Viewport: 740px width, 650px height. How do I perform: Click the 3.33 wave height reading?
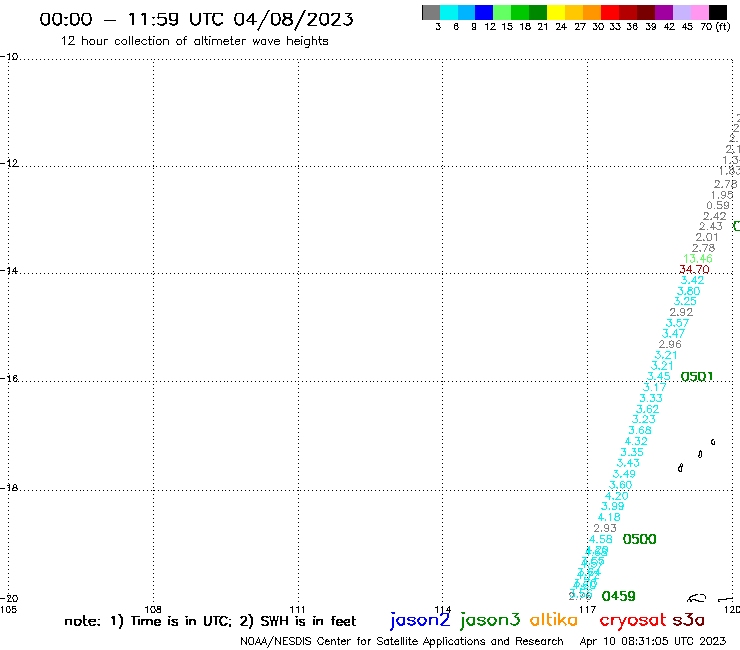click(651, 398)
